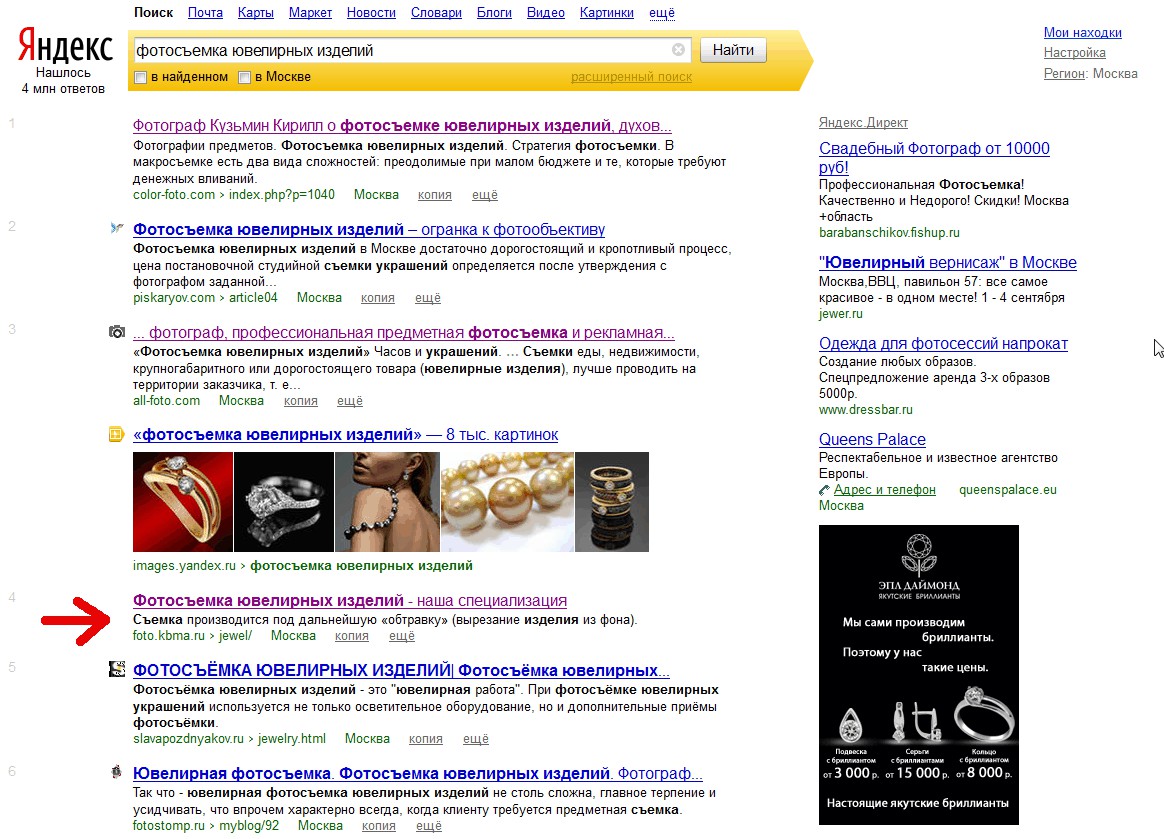Tick the "в Москве" checkbox

(x=244, y=77)
